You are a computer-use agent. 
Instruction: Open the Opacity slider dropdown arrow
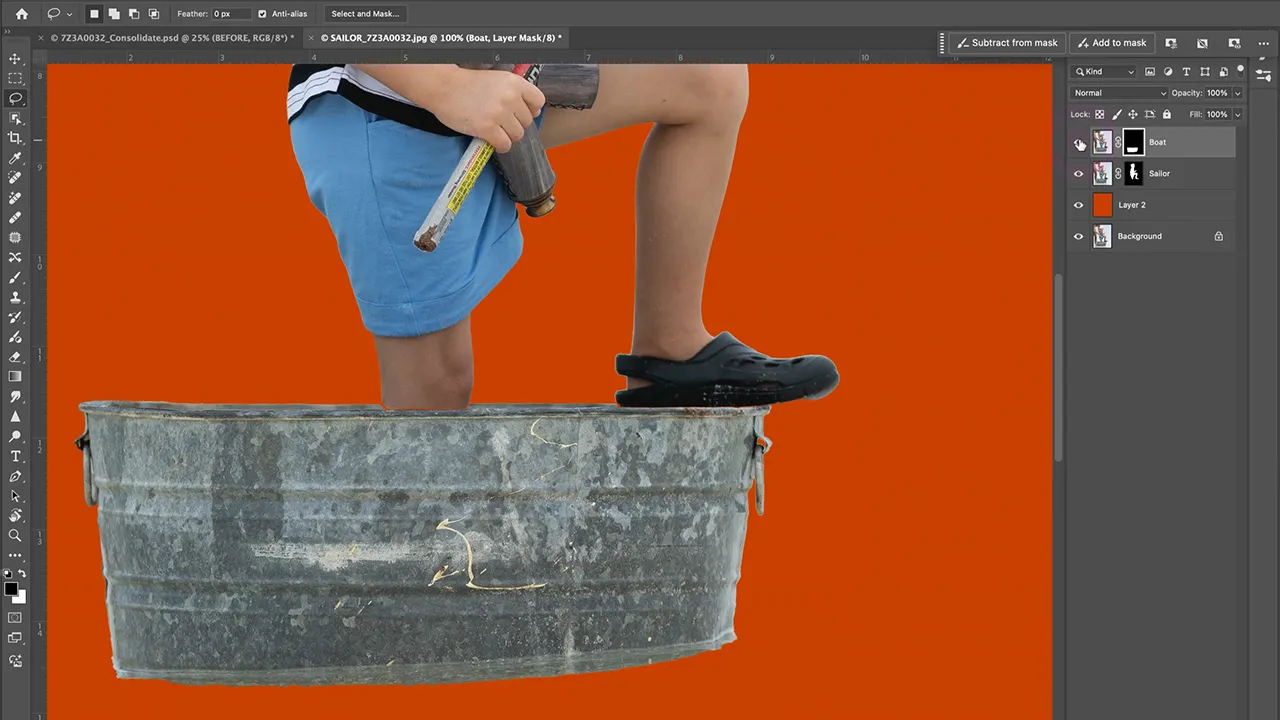point(1237,93)
